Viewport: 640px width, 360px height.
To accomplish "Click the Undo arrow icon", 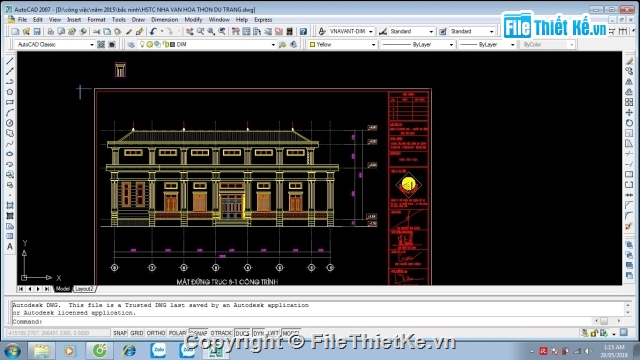I will tap(153, 31).
